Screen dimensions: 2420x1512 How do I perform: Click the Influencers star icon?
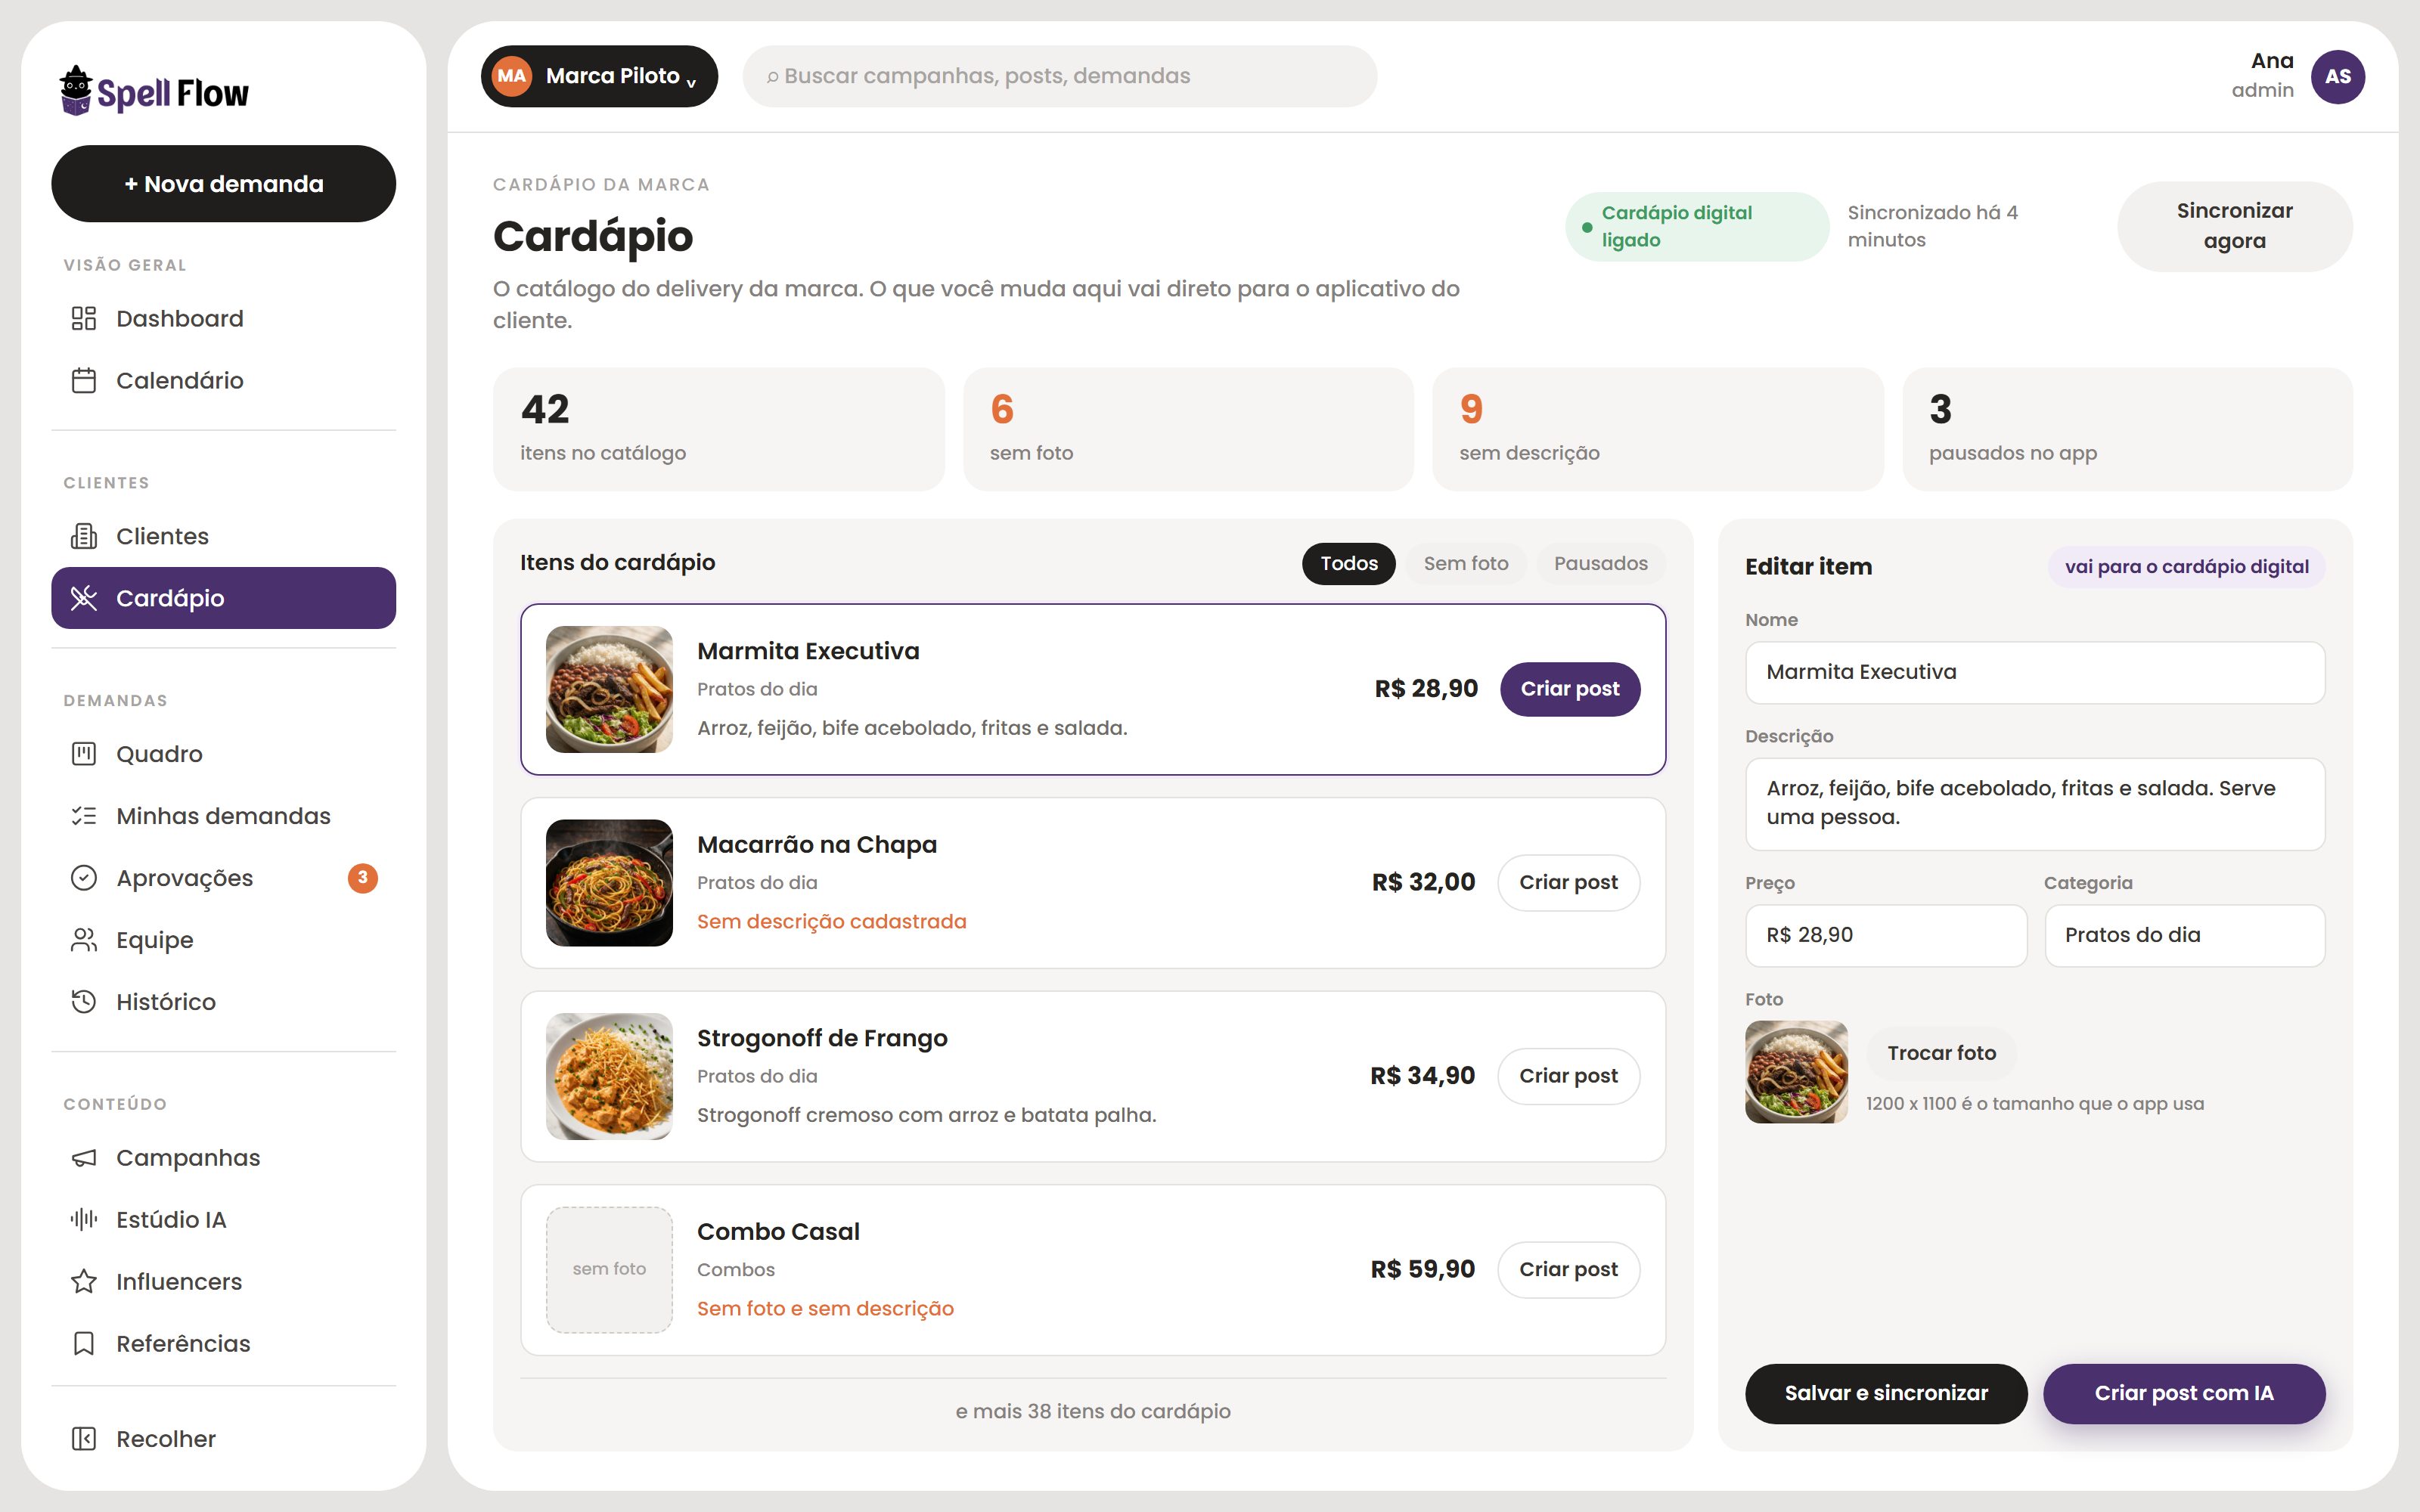84,1282
